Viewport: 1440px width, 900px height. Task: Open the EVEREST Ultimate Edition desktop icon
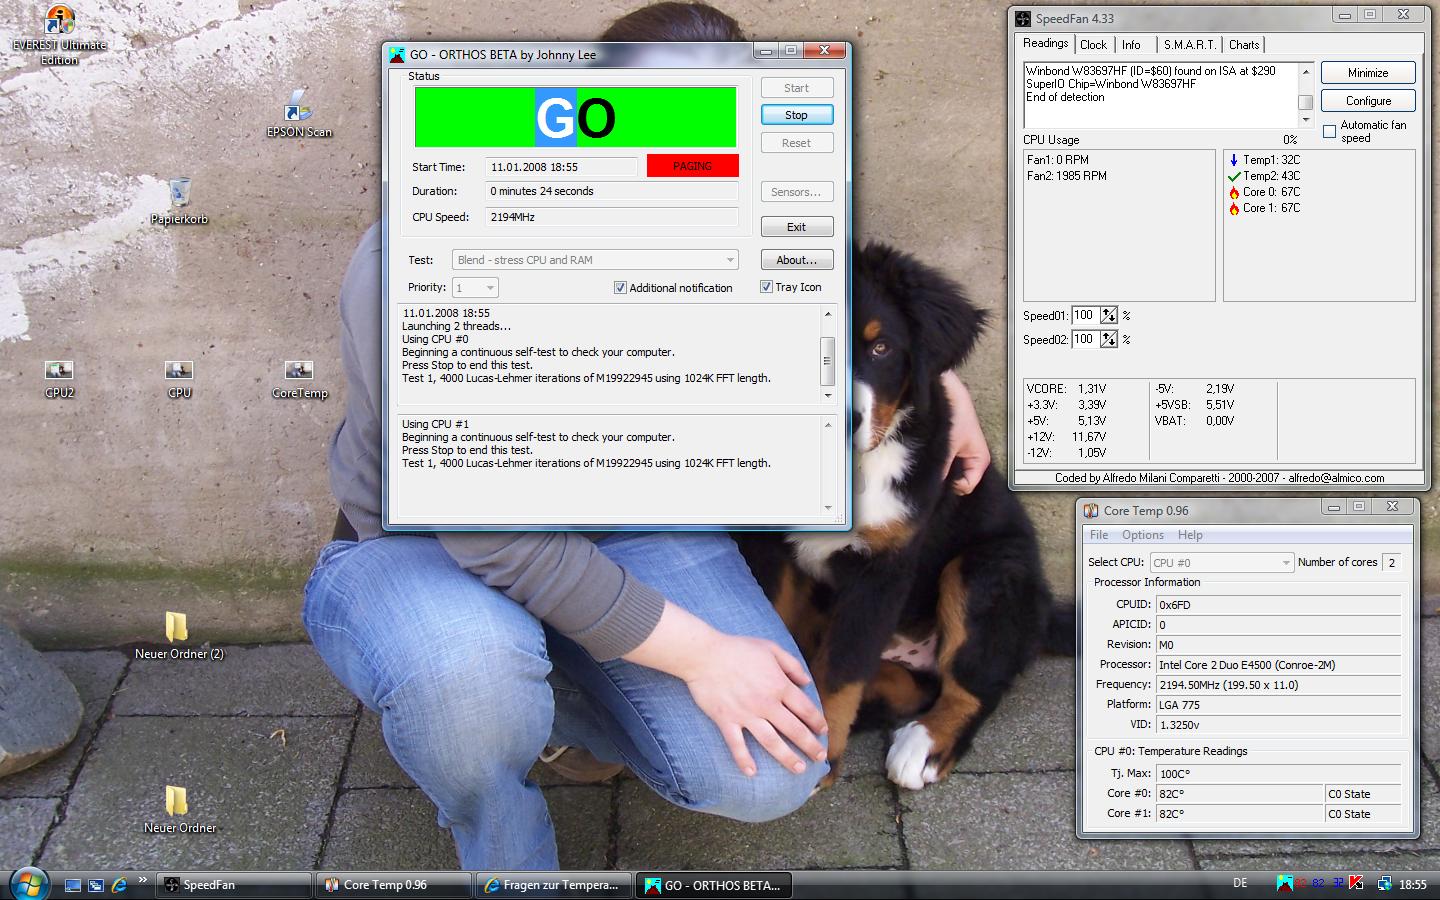tap(59, 35)
